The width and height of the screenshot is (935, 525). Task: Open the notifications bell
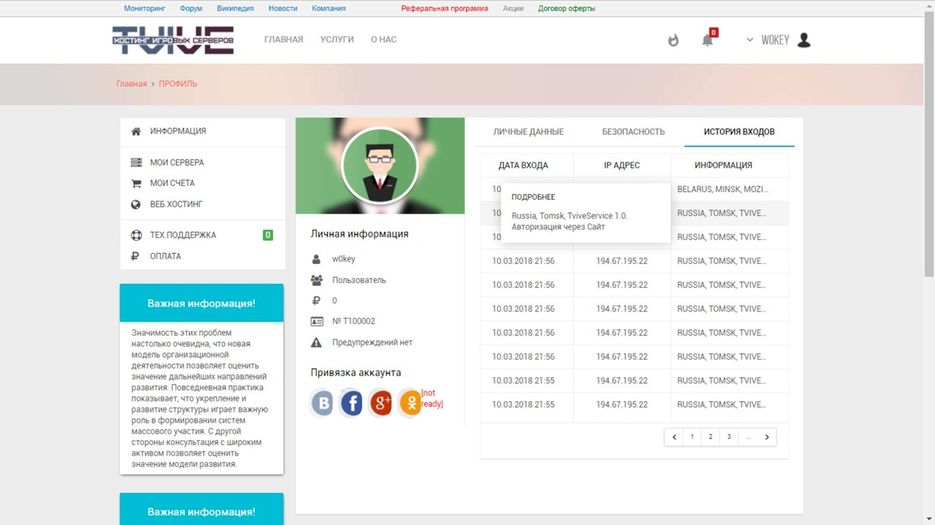click(708, 40)
